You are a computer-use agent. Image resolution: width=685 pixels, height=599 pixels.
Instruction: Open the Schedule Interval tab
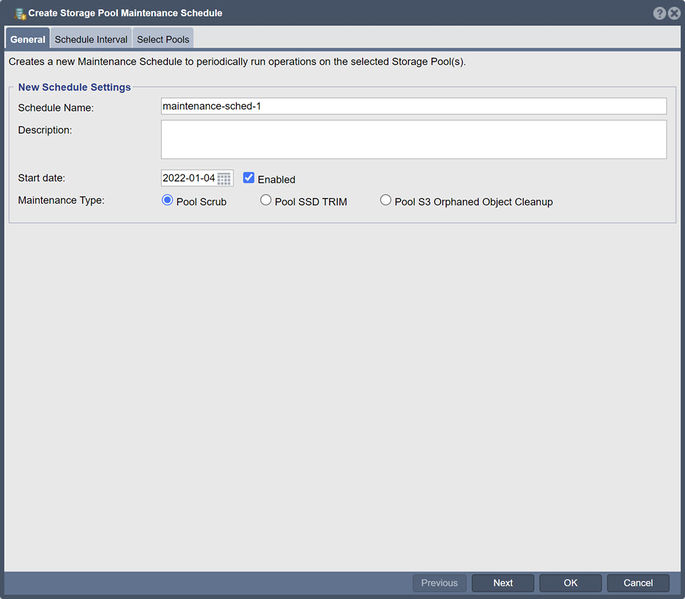pos(91,38)
